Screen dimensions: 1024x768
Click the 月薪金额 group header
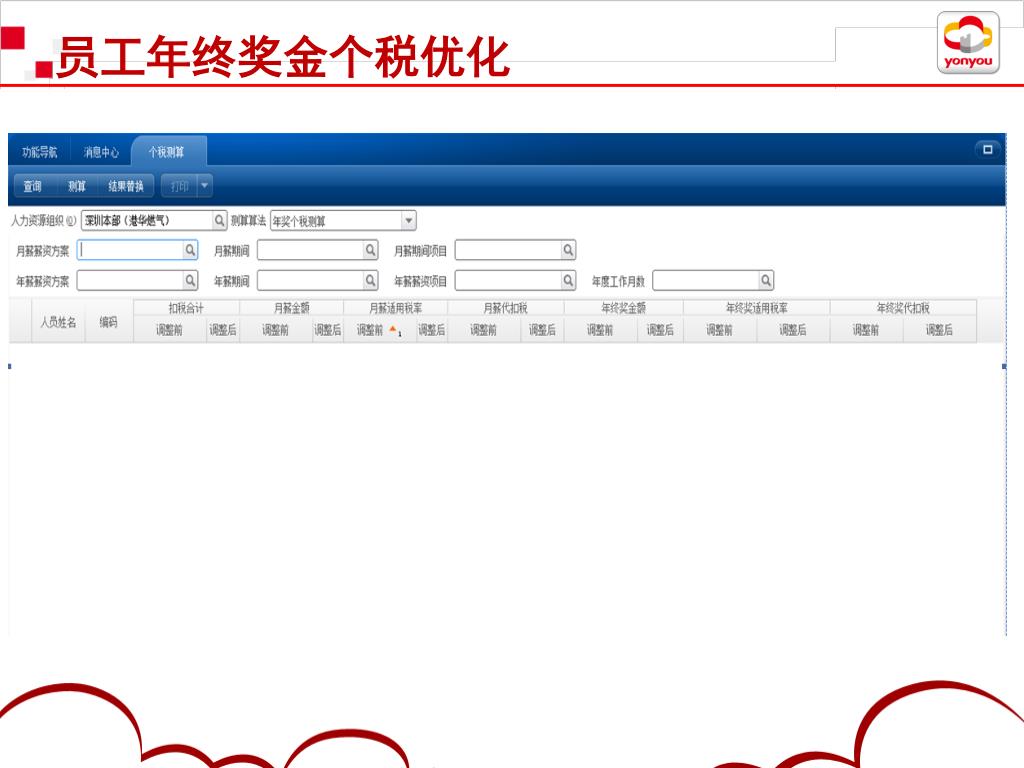click(x=291, y=308)
